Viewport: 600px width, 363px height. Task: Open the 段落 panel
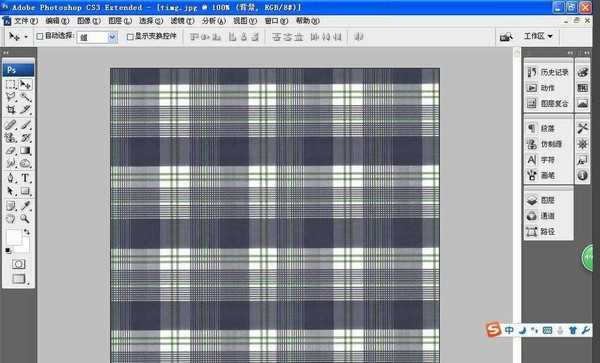coord(548,129)
